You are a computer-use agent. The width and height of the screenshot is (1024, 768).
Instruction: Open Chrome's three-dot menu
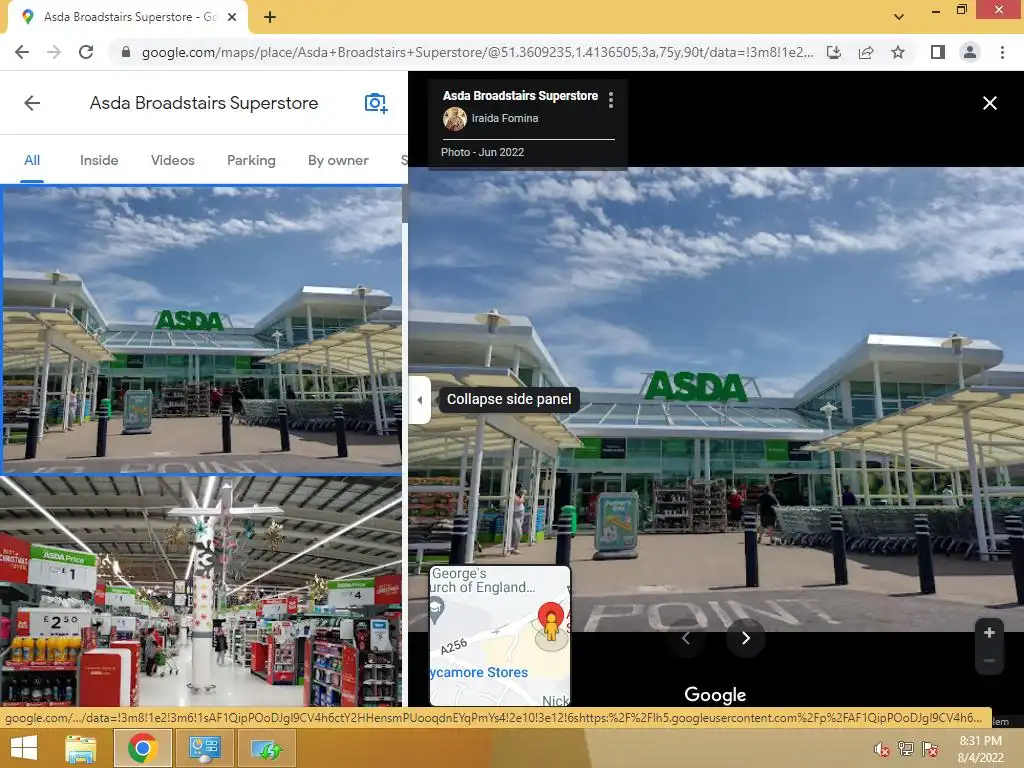pos(1002,52)
